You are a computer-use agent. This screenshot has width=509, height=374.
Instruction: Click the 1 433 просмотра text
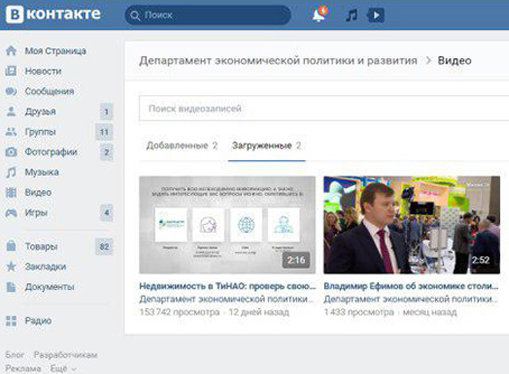click(359, 312)
